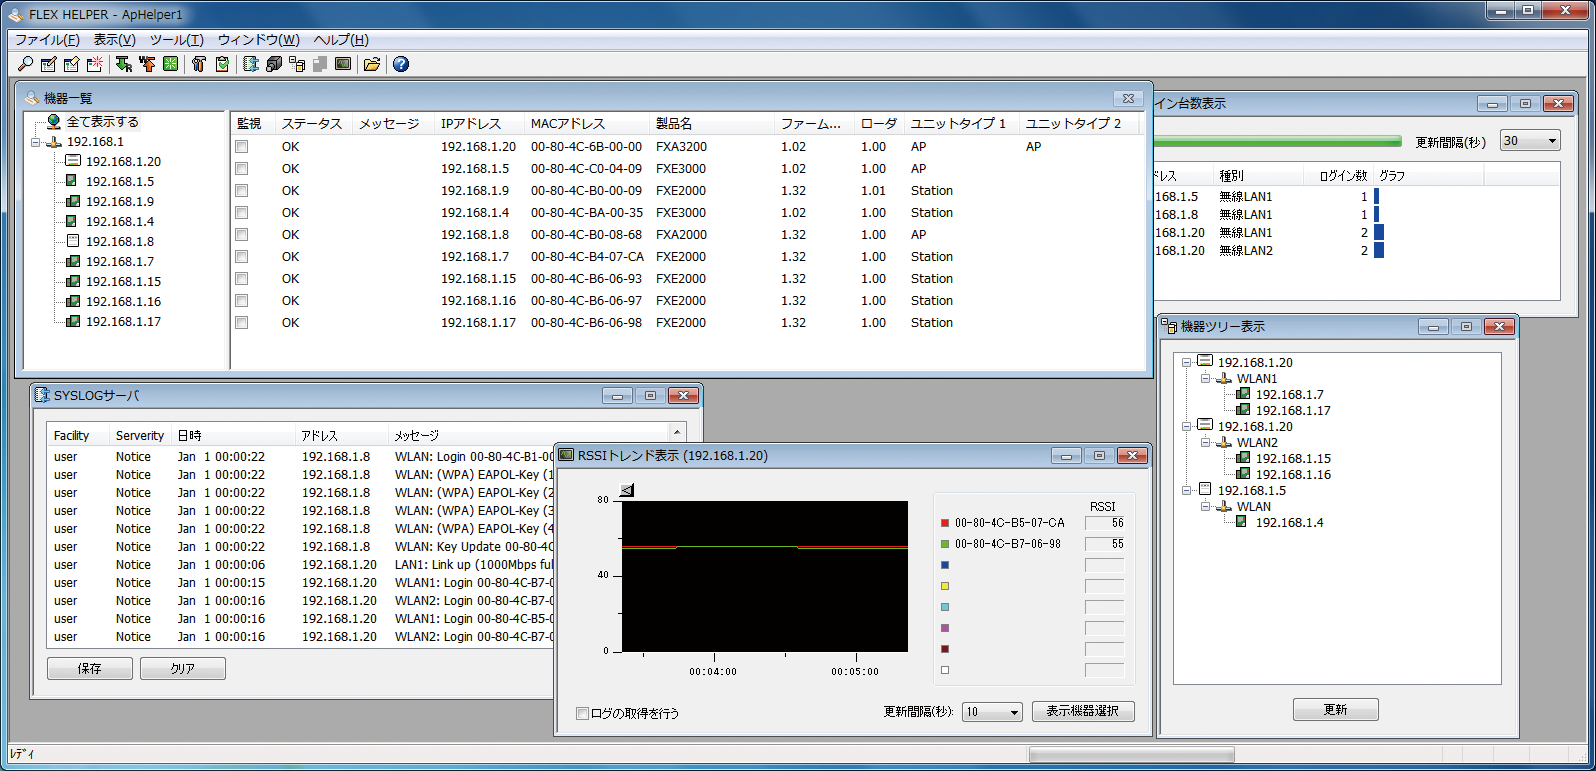The height and width of the screenshot is (771, 1596).
Task: Enable ログの取得を行う checkbox
Action: 582,713
